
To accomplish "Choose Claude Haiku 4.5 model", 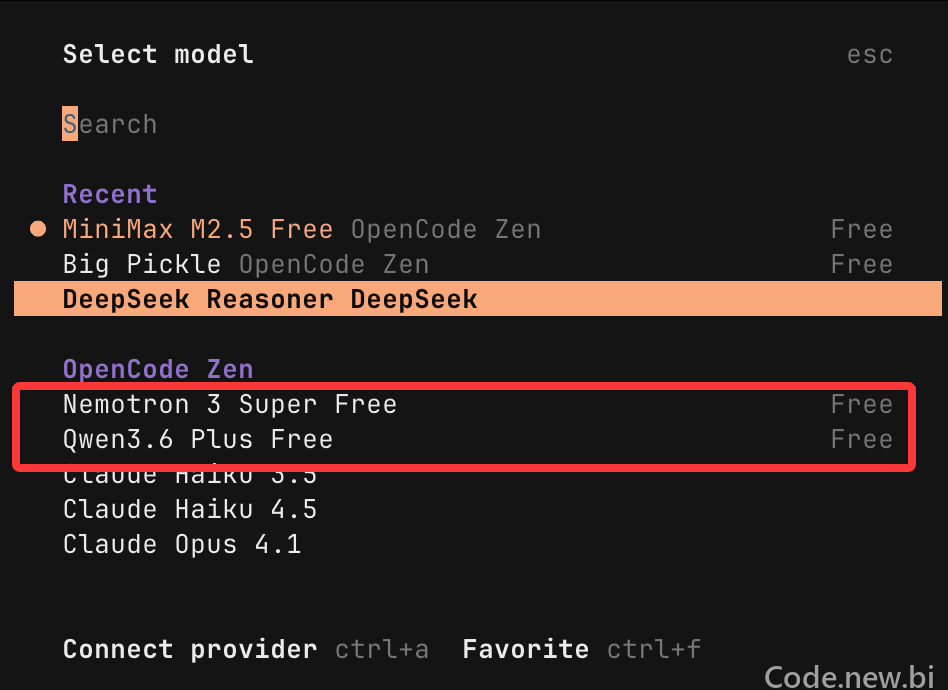I will (x=190, y=510).
